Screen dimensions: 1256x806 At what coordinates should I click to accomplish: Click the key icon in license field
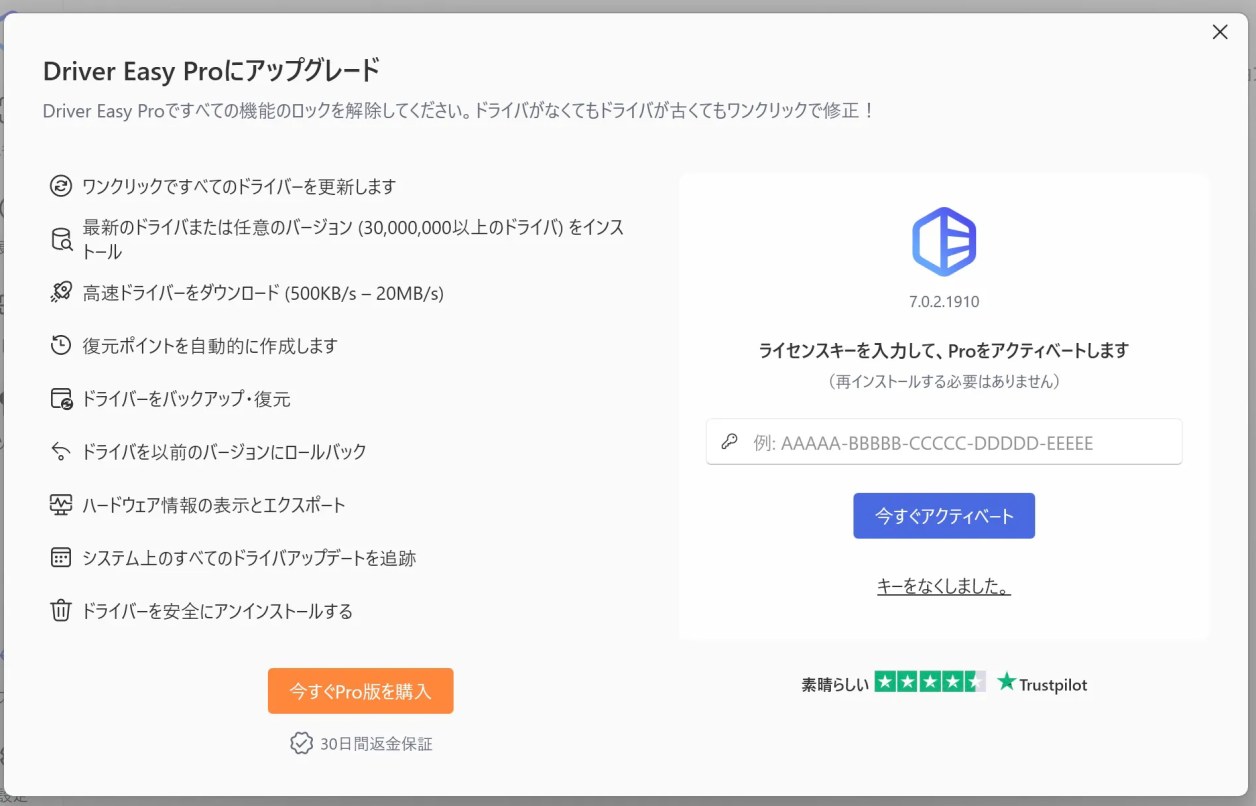(730, 442)
